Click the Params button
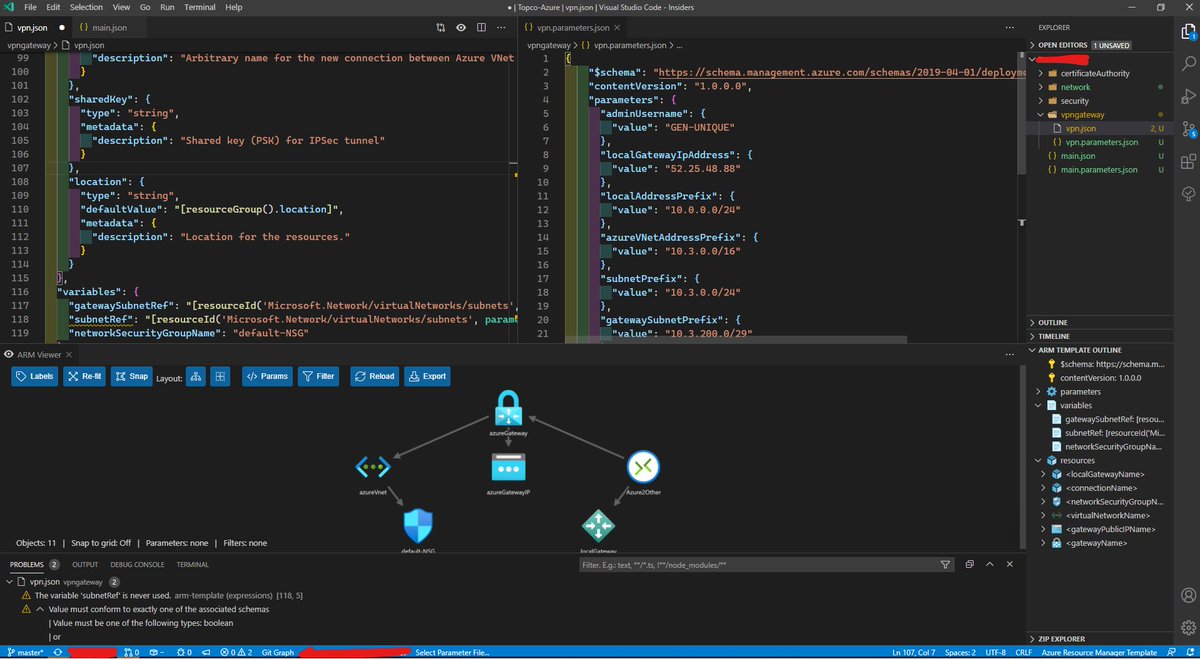The image size is (1200, 659). (x=267, y=376)
